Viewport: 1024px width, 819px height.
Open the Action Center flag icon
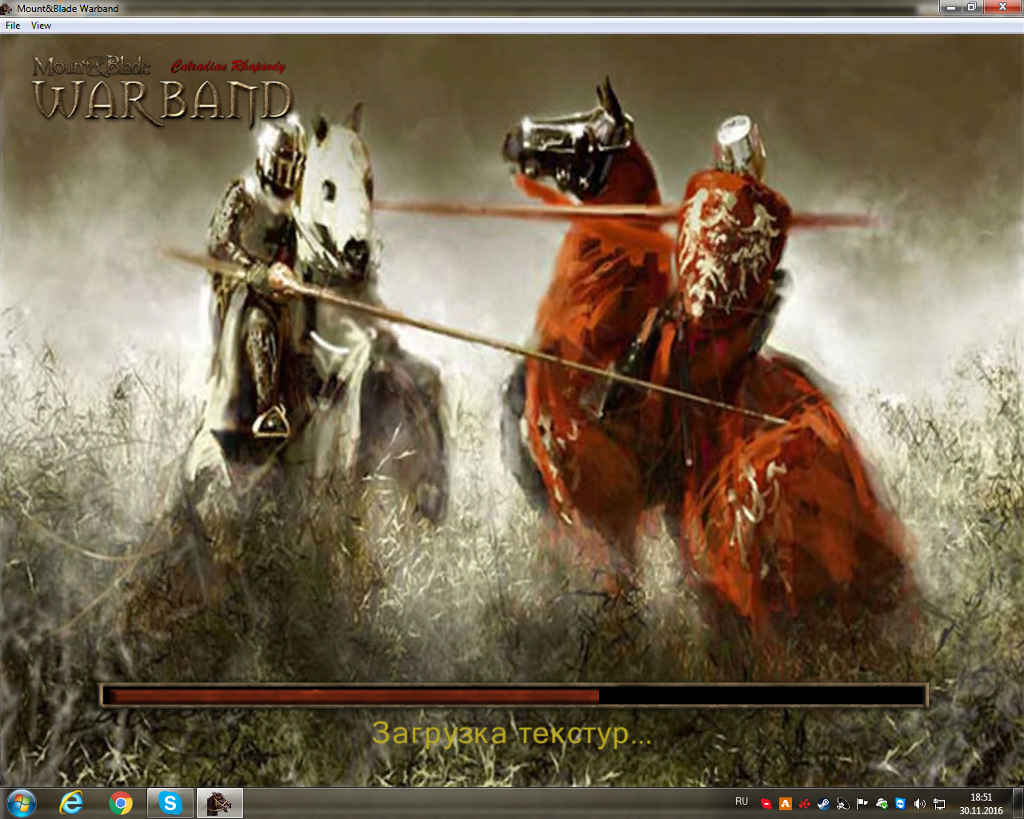862,803
